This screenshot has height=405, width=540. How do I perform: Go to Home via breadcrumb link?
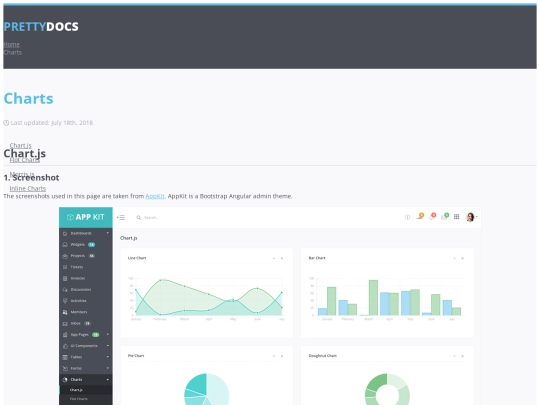pyautogui.click(x=11, y=44)
